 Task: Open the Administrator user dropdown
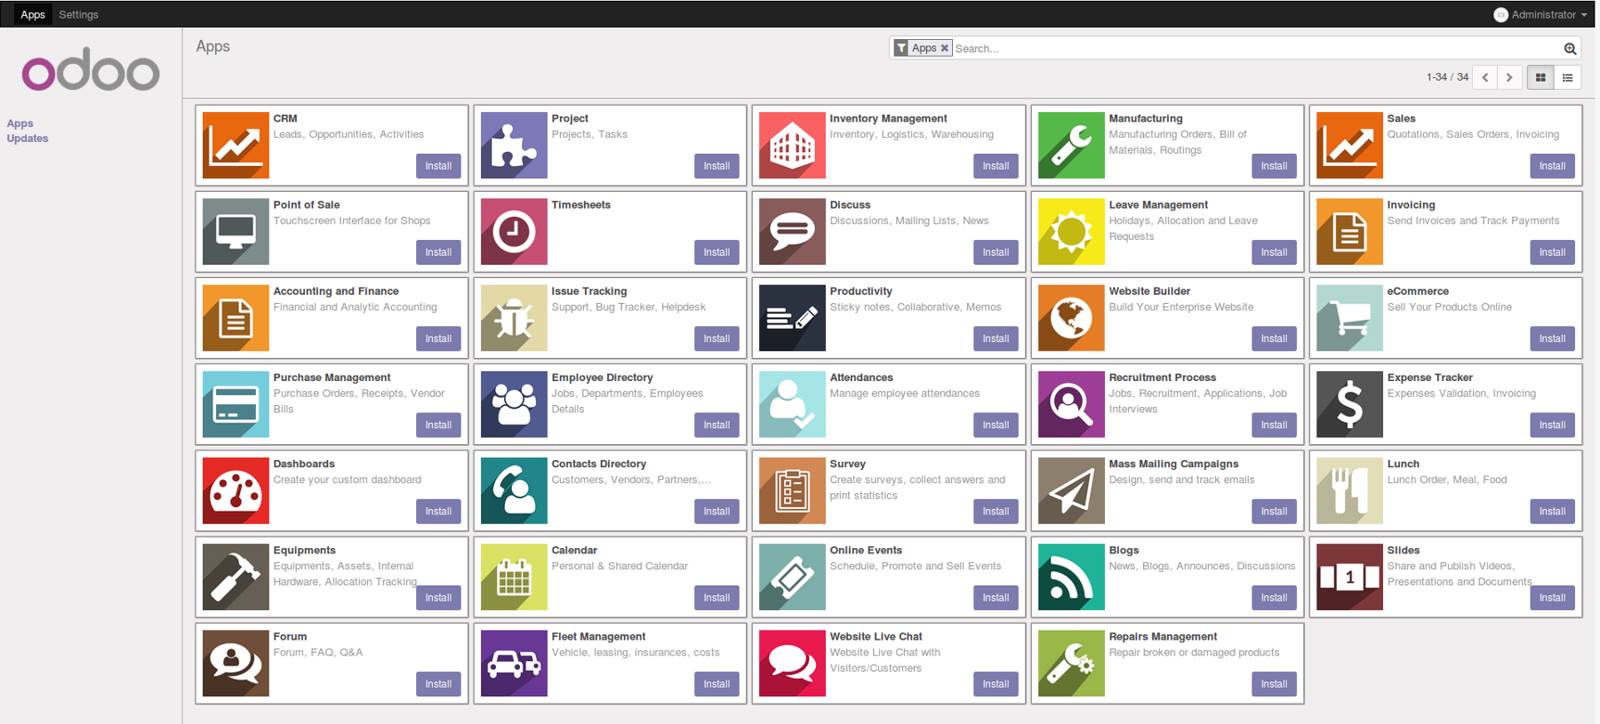(x=1540, y=15)
